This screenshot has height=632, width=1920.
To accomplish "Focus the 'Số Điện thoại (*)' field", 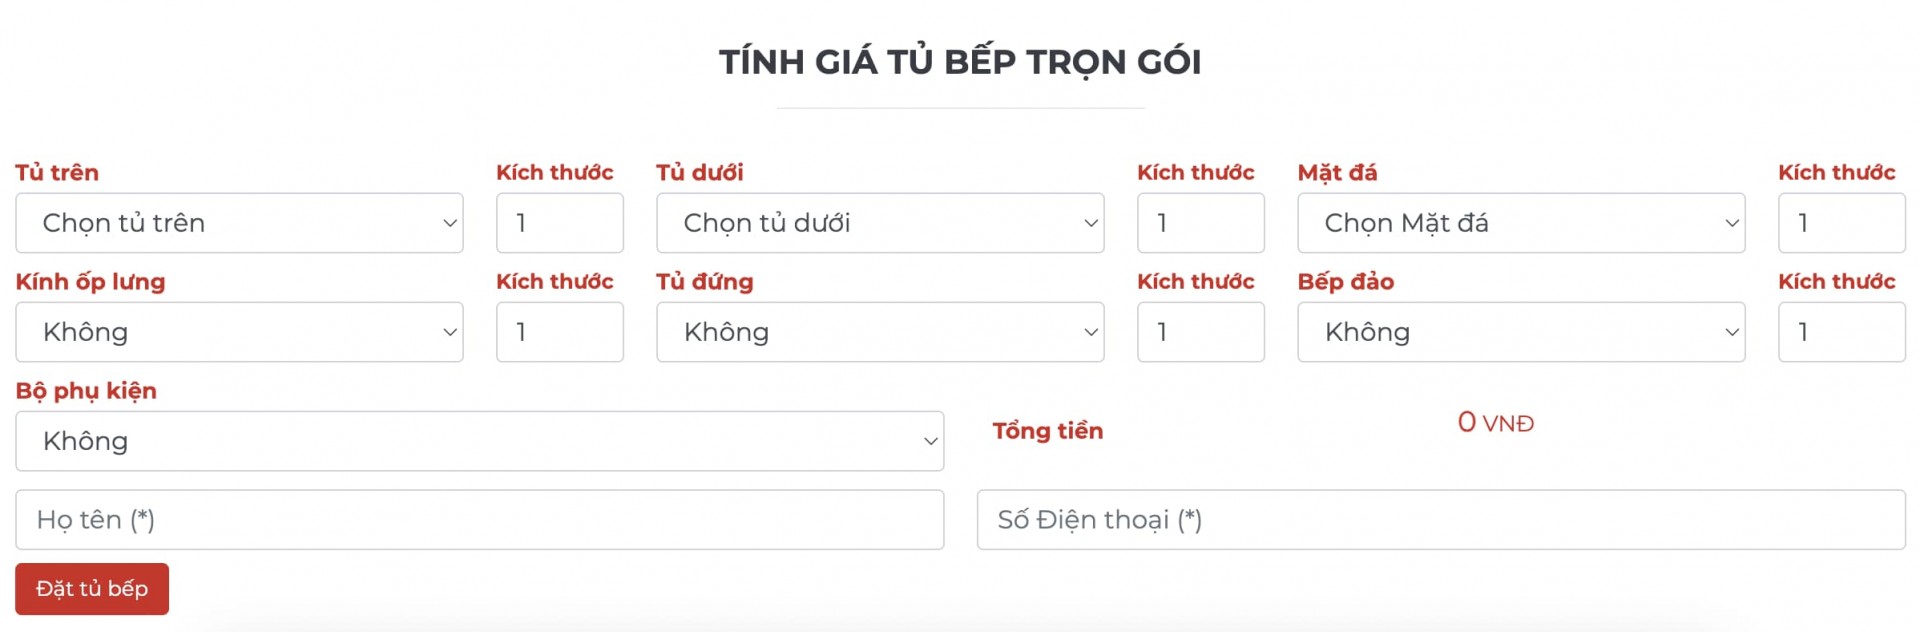I will [x=1441, y=520].
